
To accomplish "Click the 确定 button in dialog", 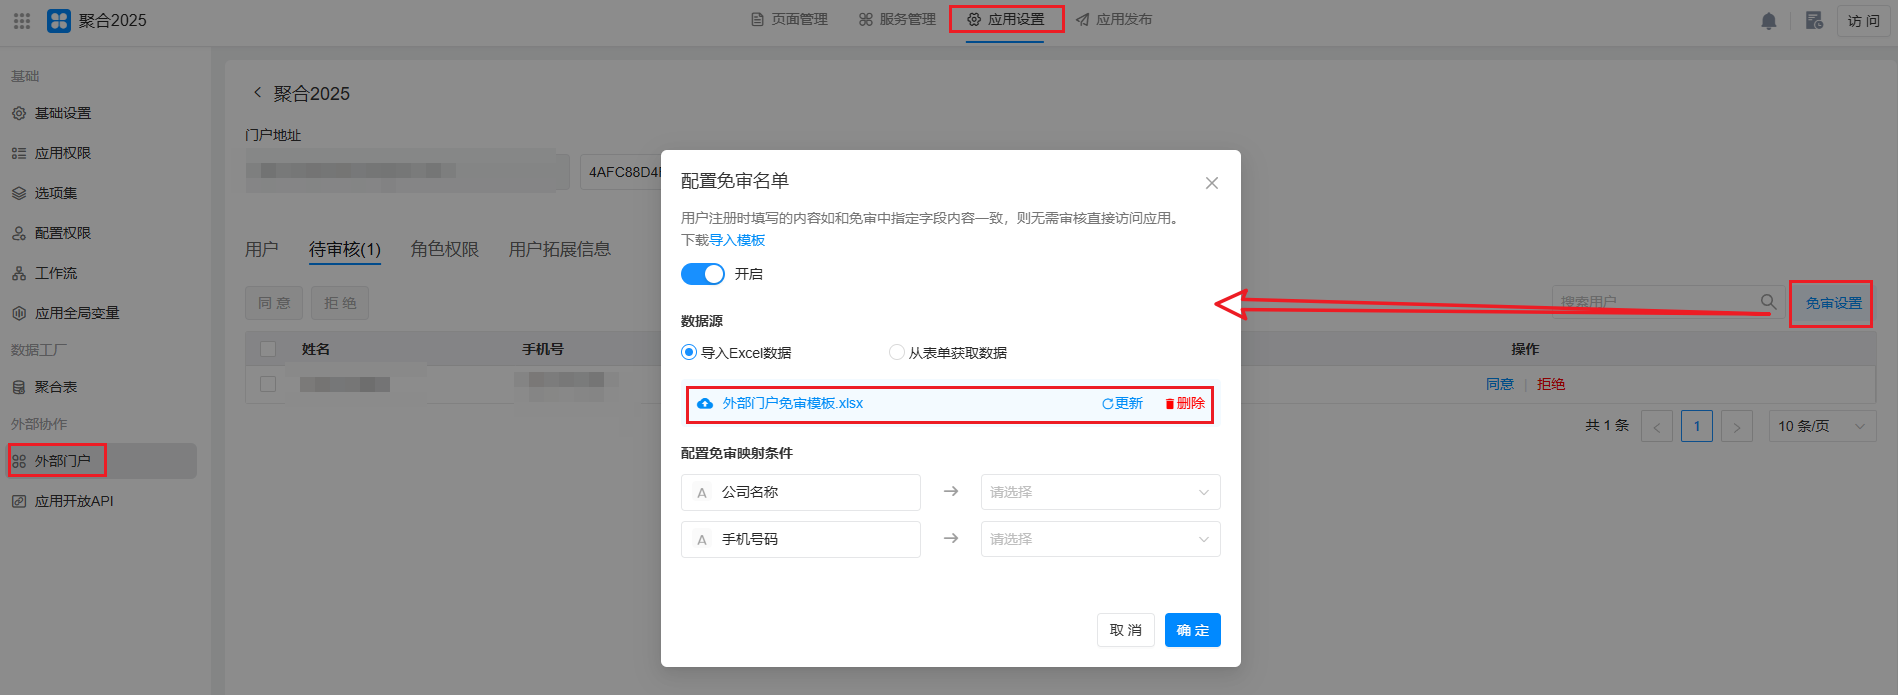I will pos(1192,630).
